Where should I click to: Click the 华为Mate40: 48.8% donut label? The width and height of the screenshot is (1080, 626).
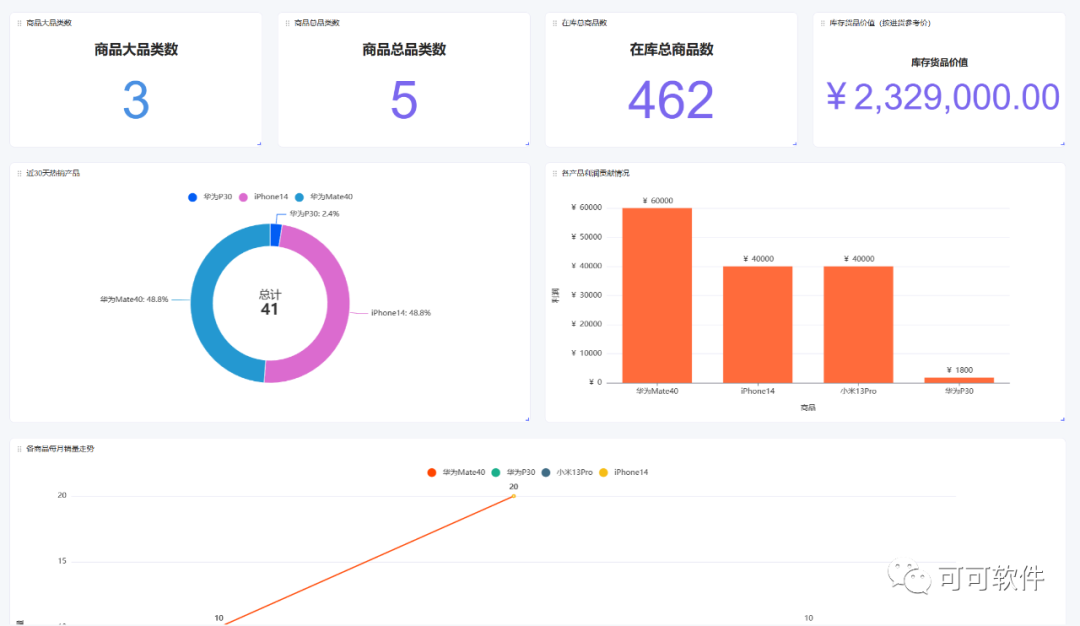coord(134,300)
